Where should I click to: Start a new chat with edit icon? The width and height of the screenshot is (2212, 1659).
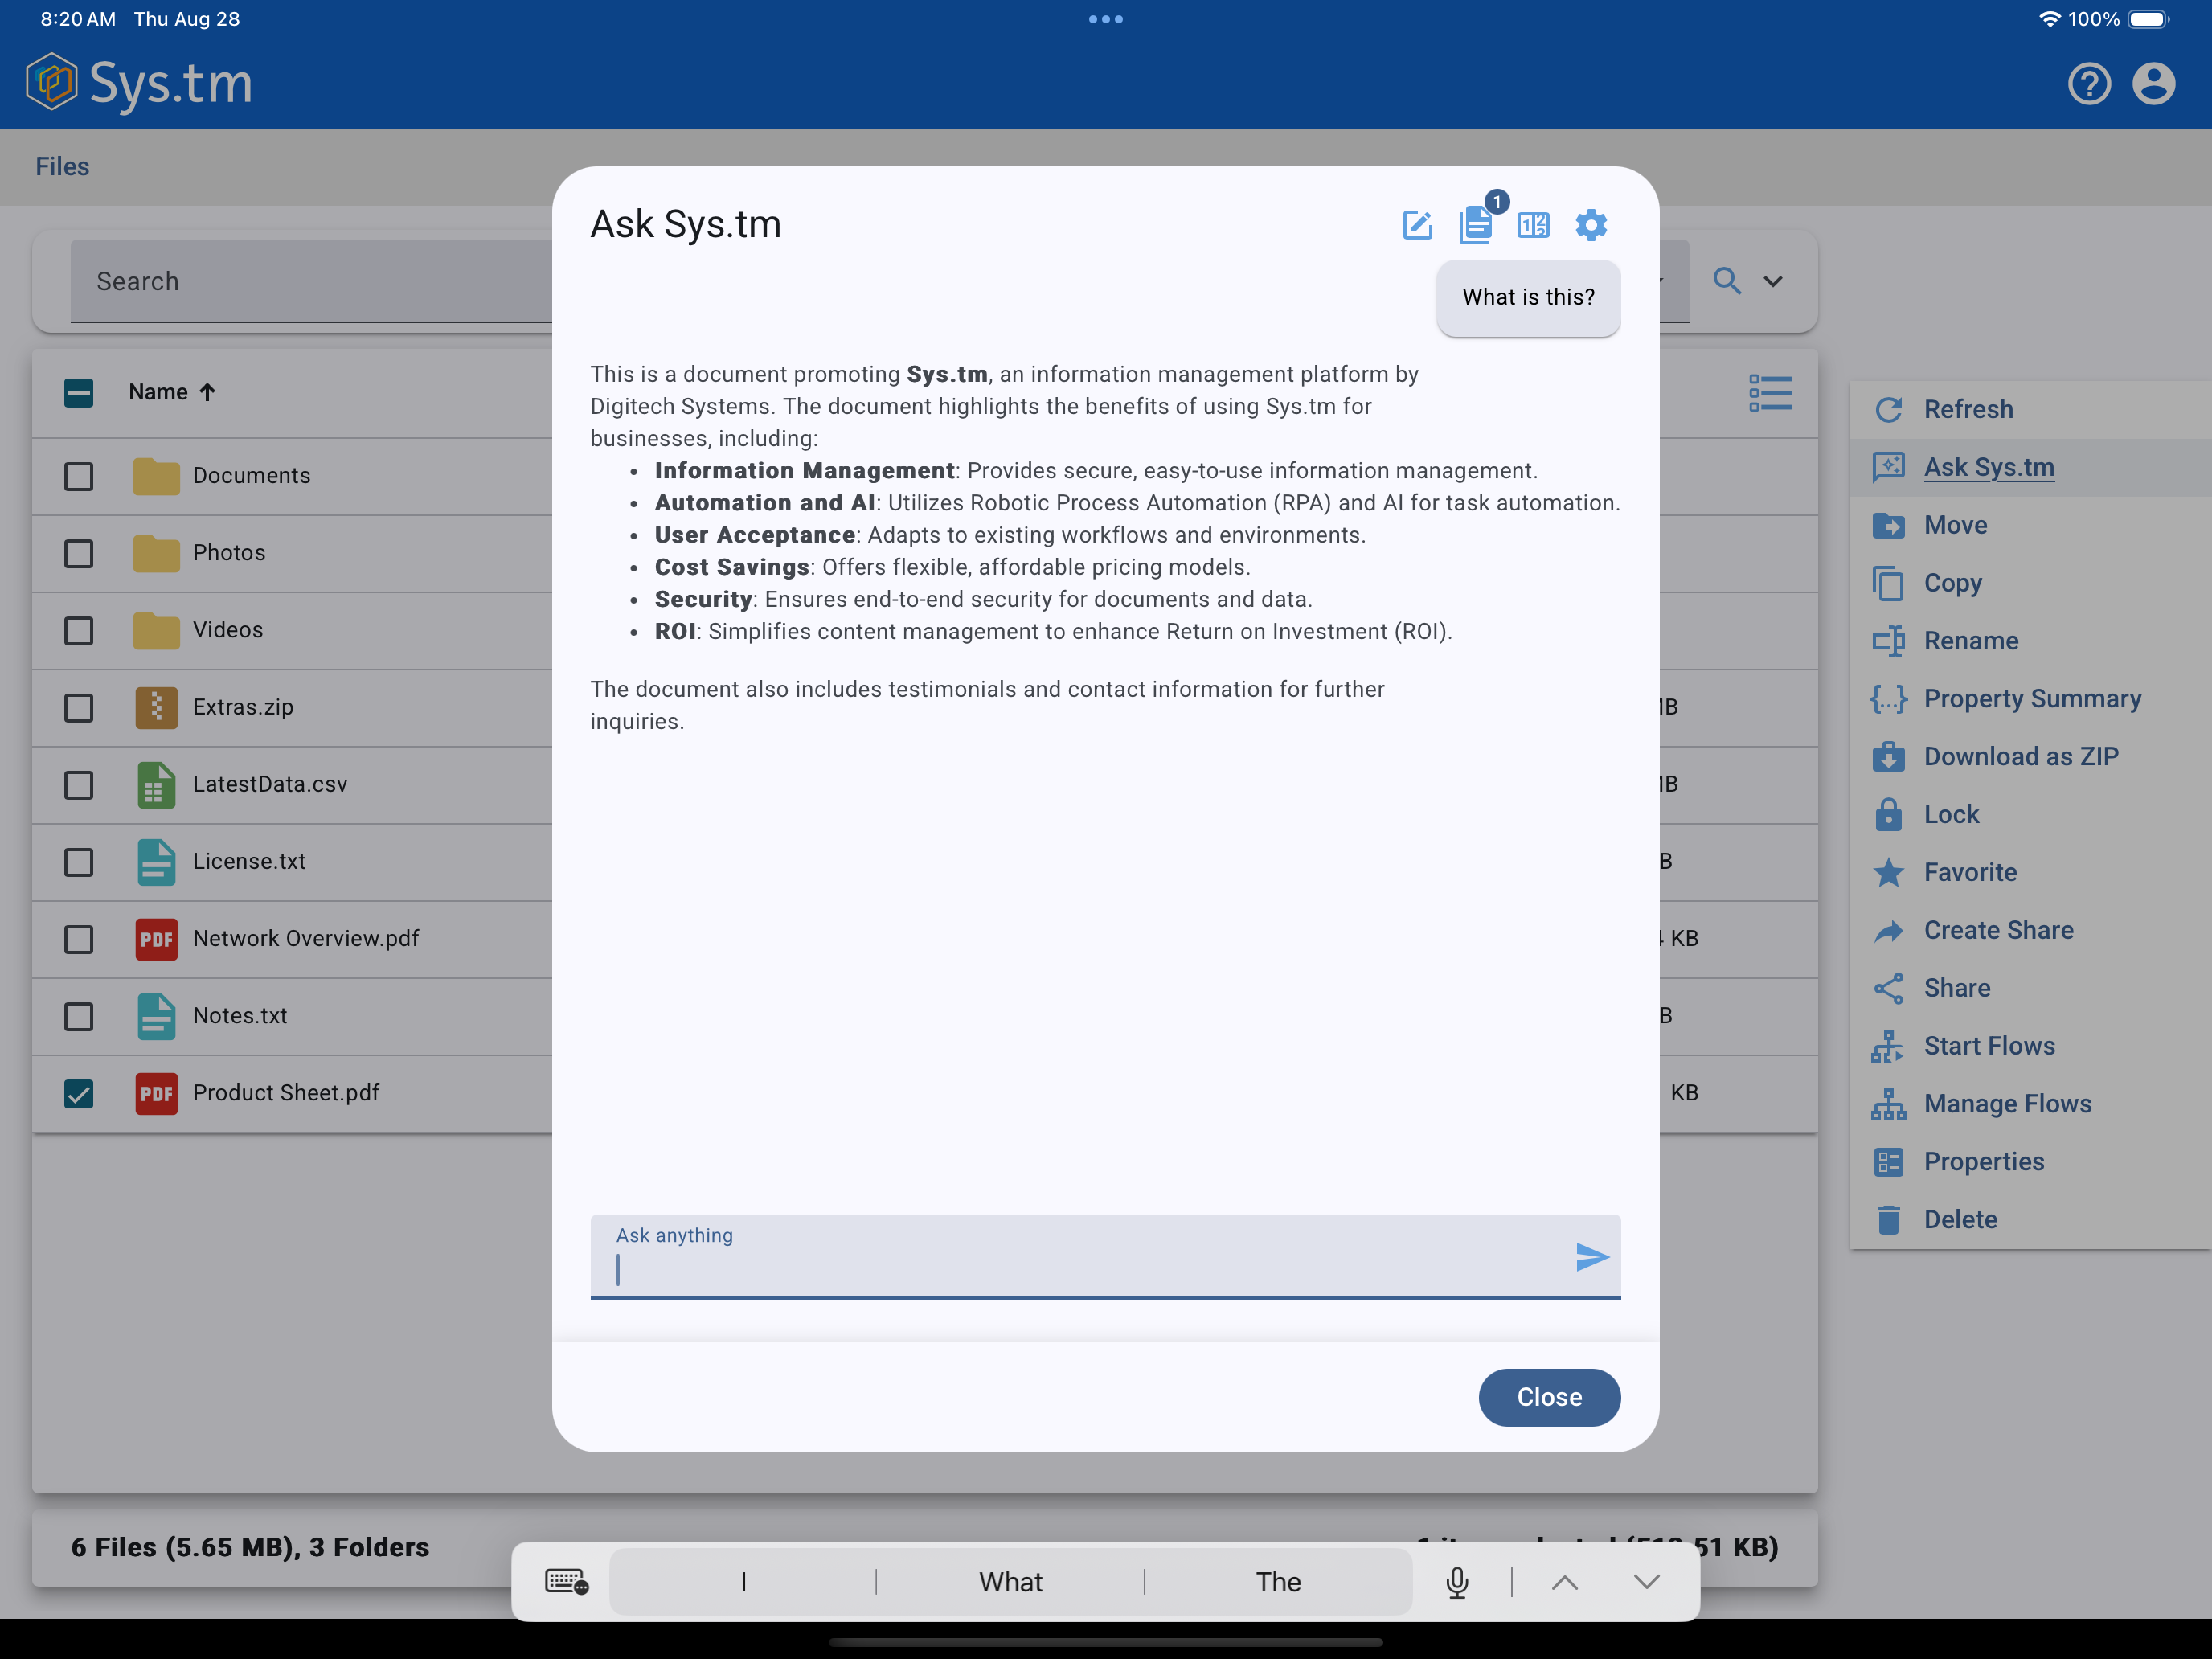tap(1417, 225)
